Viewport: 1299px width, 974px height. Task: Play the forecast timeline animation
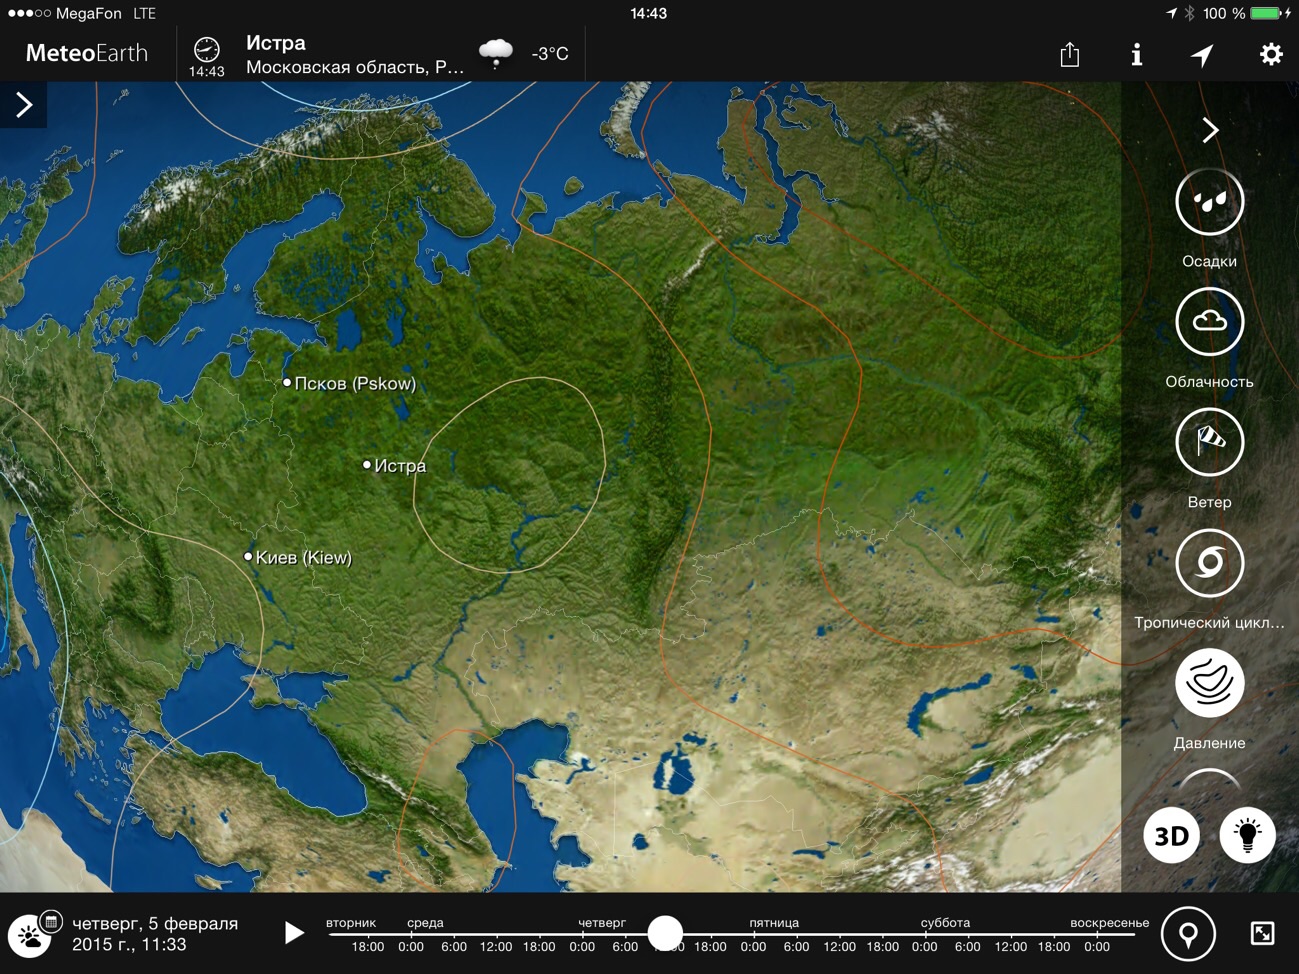[x=293, y=933]
